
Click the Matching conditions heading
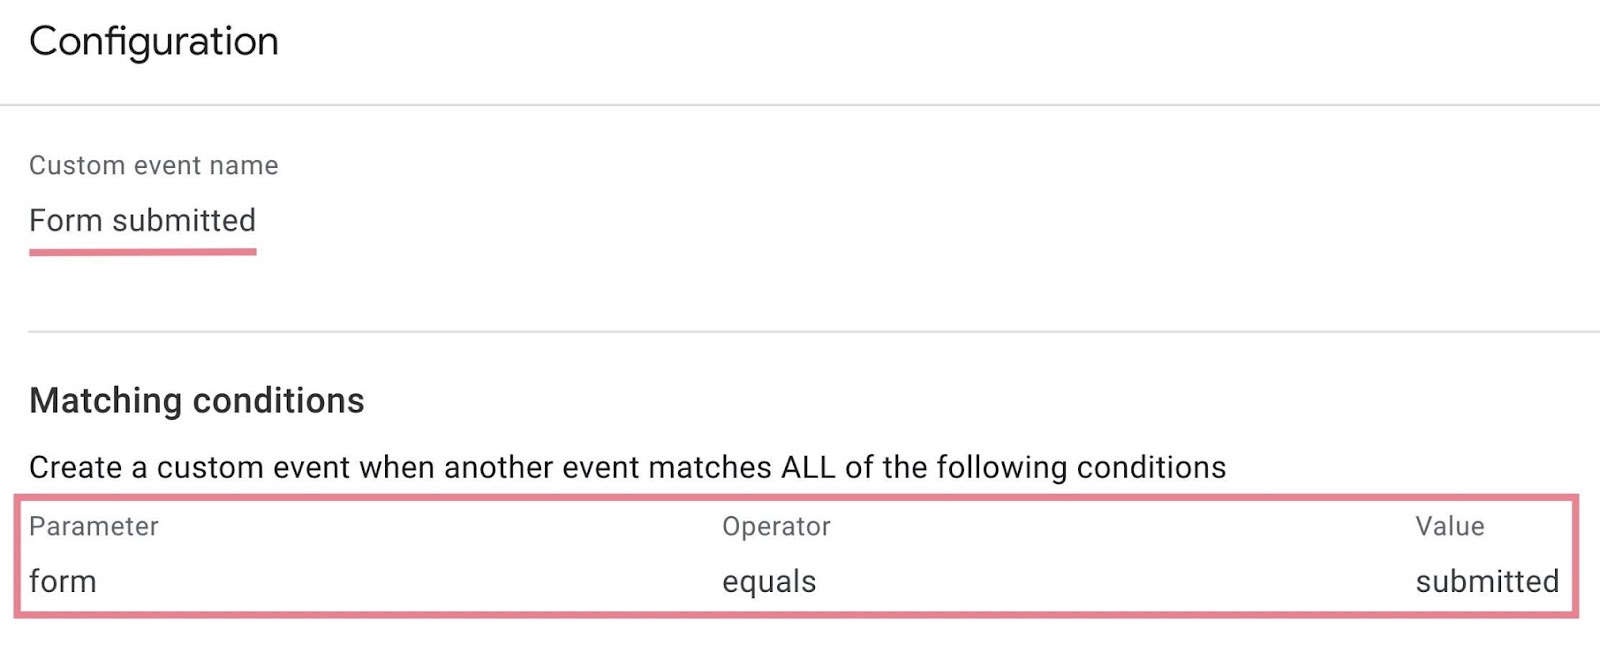(x=197, y=400)
